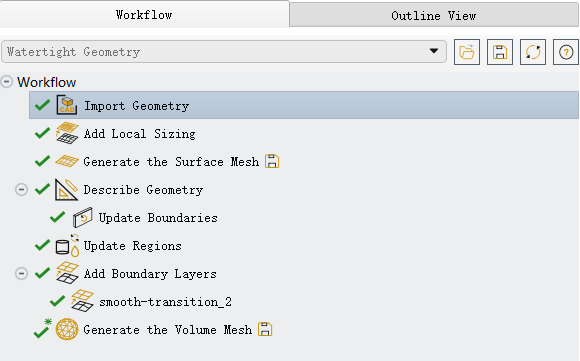This screenshot has width=580, height=361.
Task: Click the Add Local Sizing icon
Action: pos(67,133)
